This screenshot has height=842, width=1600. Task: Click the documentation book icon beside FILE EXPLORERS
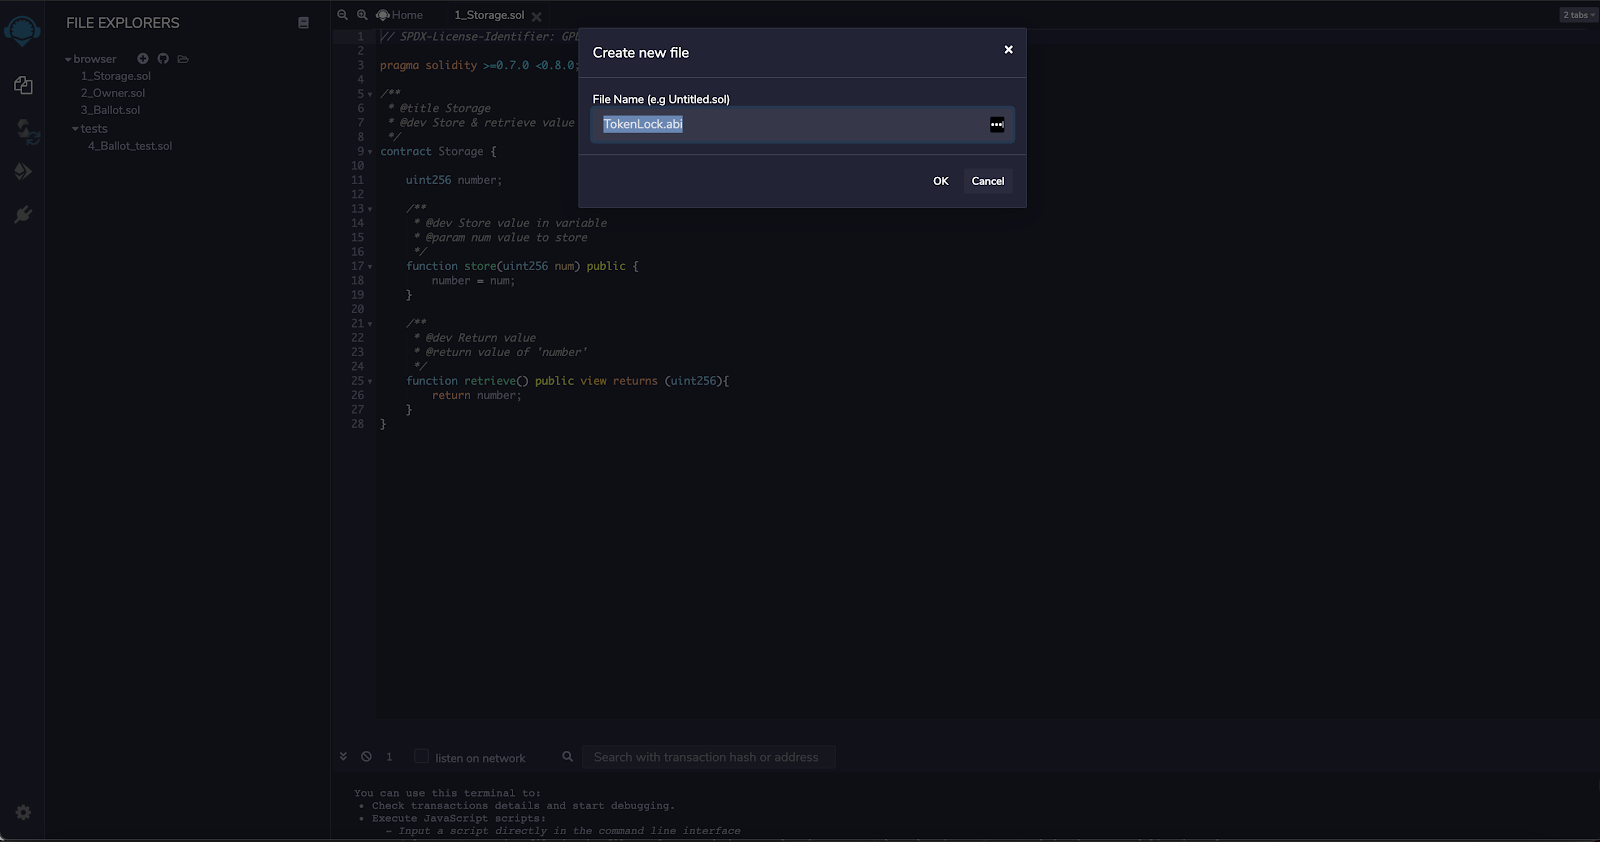303,23
